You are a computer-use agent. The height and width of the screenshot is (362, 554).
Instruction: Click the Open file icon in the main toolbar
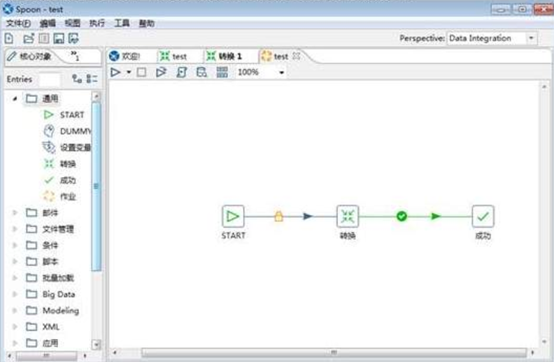point(28,38)
